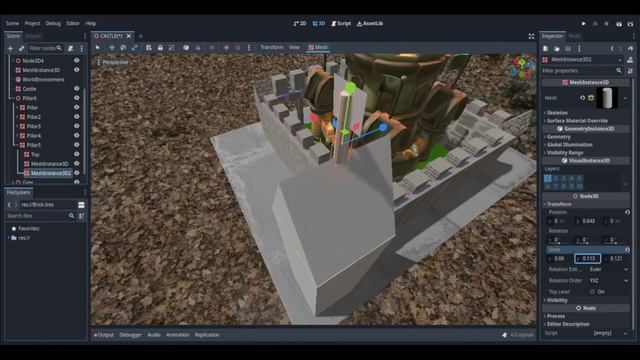This screenshot has width=640, height=360.
Task: Switch to the Script workspace
Action: coord(341,24)
